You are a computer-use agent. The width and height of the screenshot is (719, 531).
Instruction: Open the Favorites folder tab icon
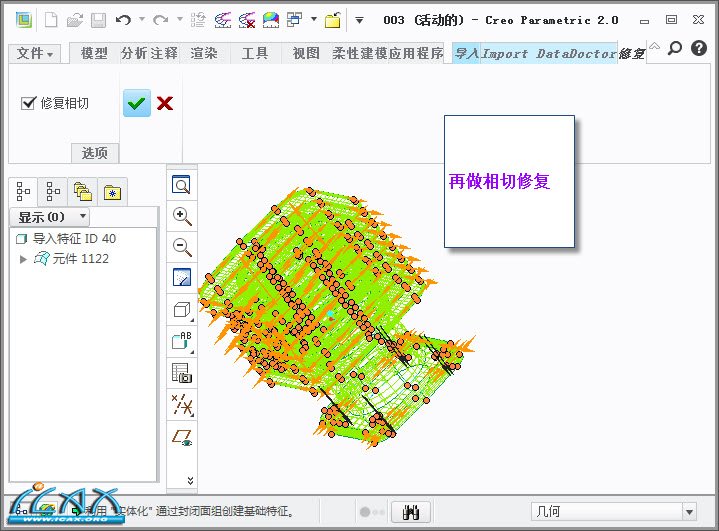112,191
